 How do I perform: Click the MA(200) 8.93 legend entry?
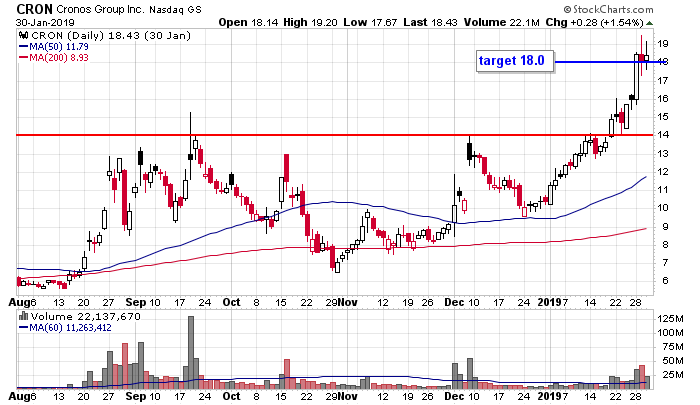58,57
